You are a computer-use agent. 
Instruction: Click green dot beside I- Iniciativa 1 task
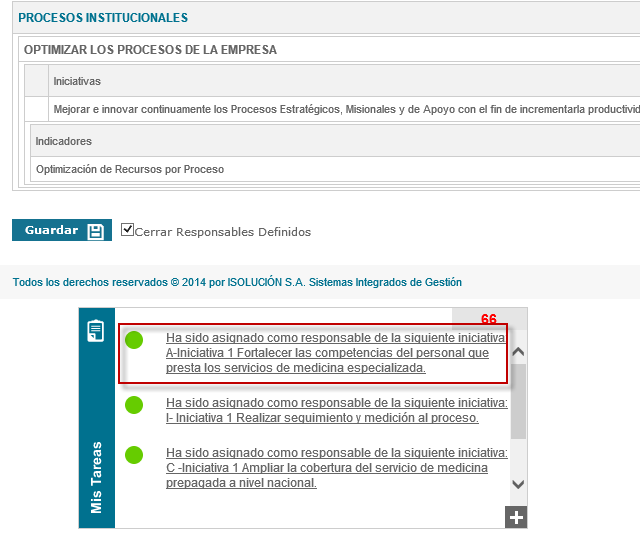click(134, 404)
